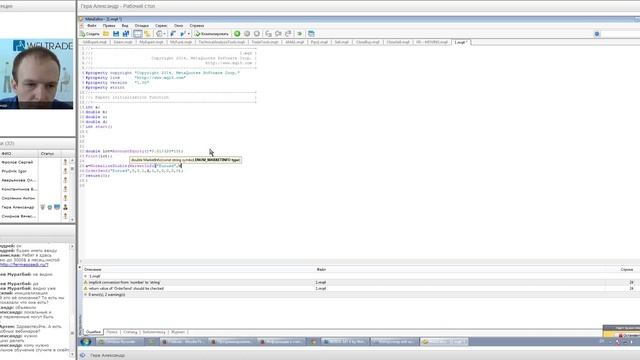This screenshot has width=640, height=360.
Task: Click the grey pause debugging icon
Action: point(247,34)
